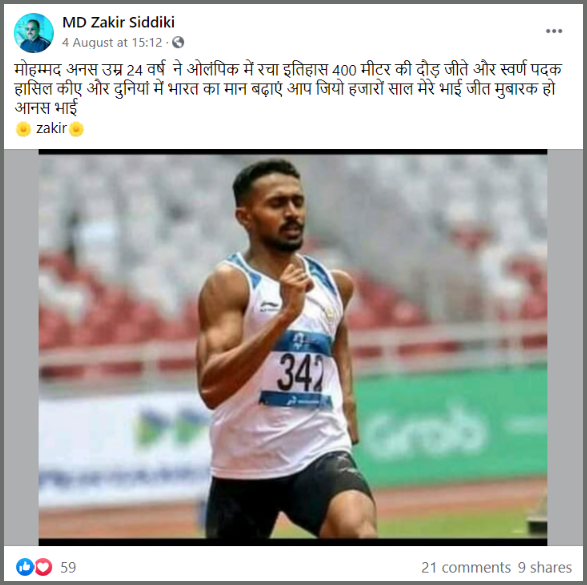Image resolution: width=587 pixels, height=585 pixels.
Task: Click the green Grab banner in photo
Action: (451, 428)
